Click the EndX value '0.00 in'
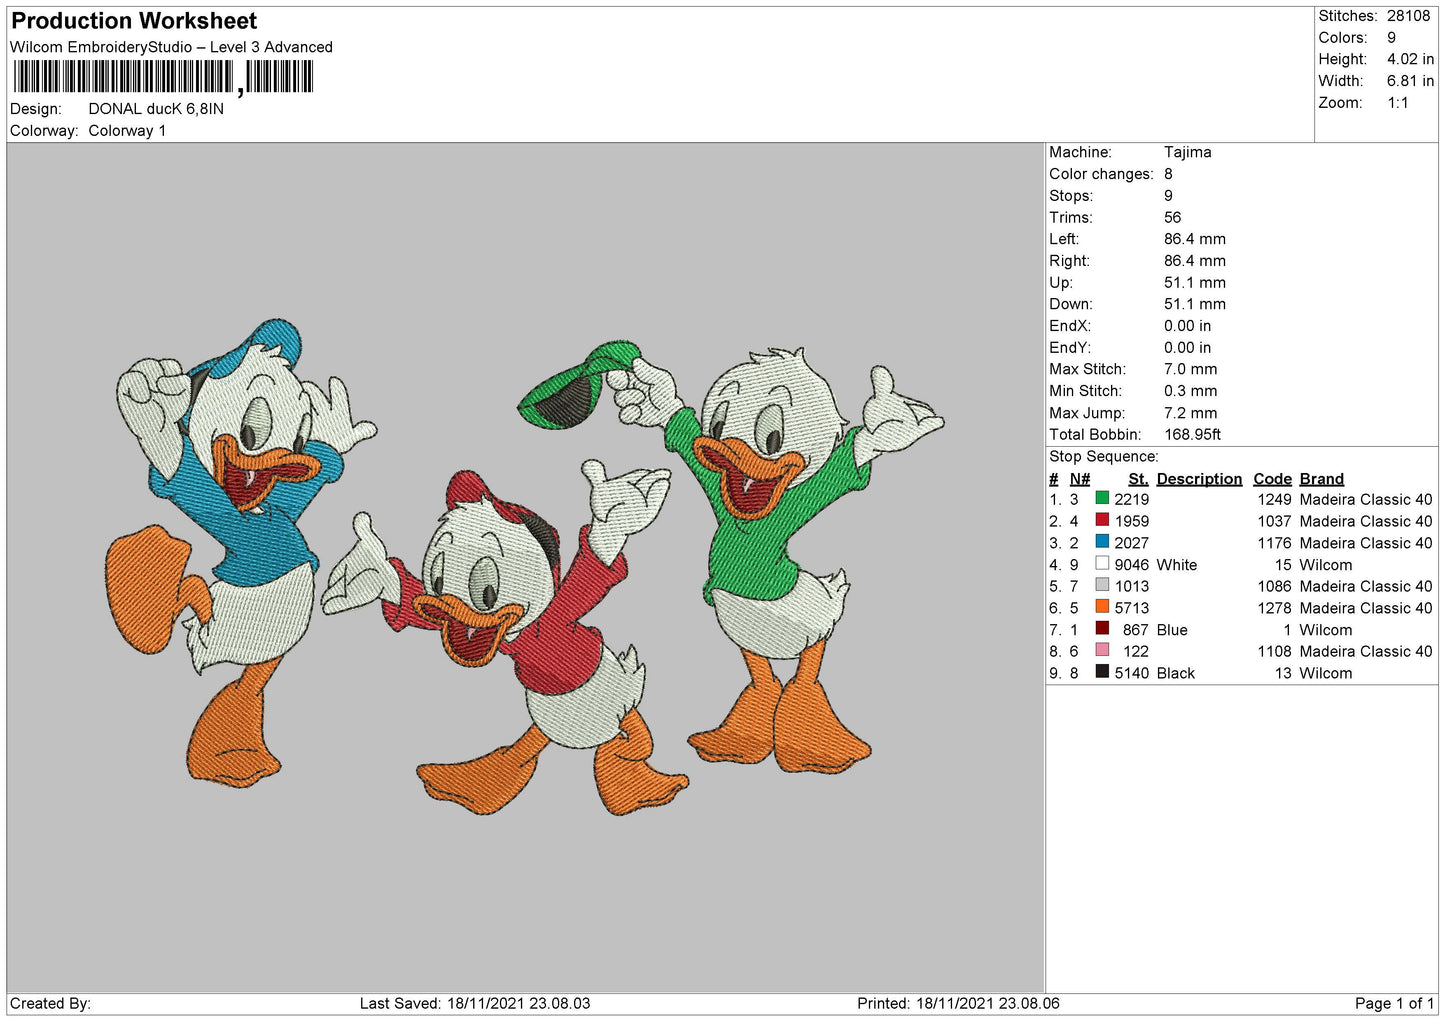Screen dimensions: 1445x1021 (1187, 326)
